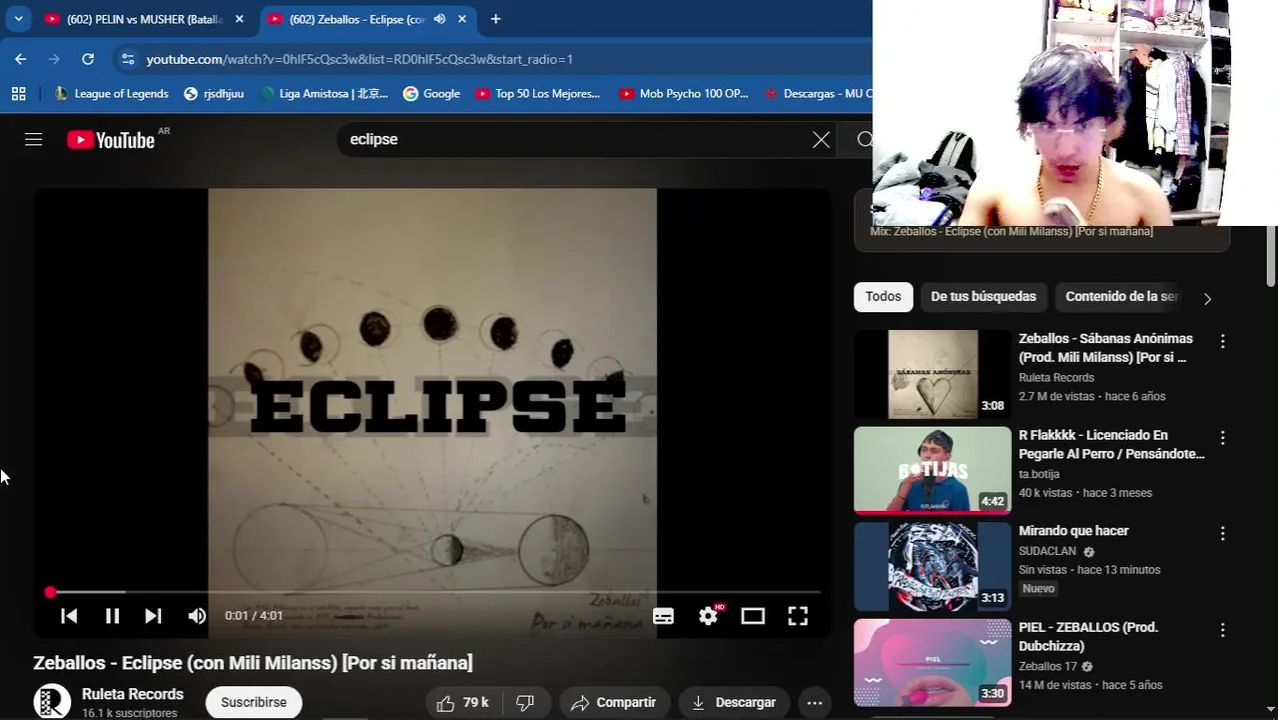Open the R Flakkkk video thumbnail
The image size is (1278, 720).
(932, 470)
